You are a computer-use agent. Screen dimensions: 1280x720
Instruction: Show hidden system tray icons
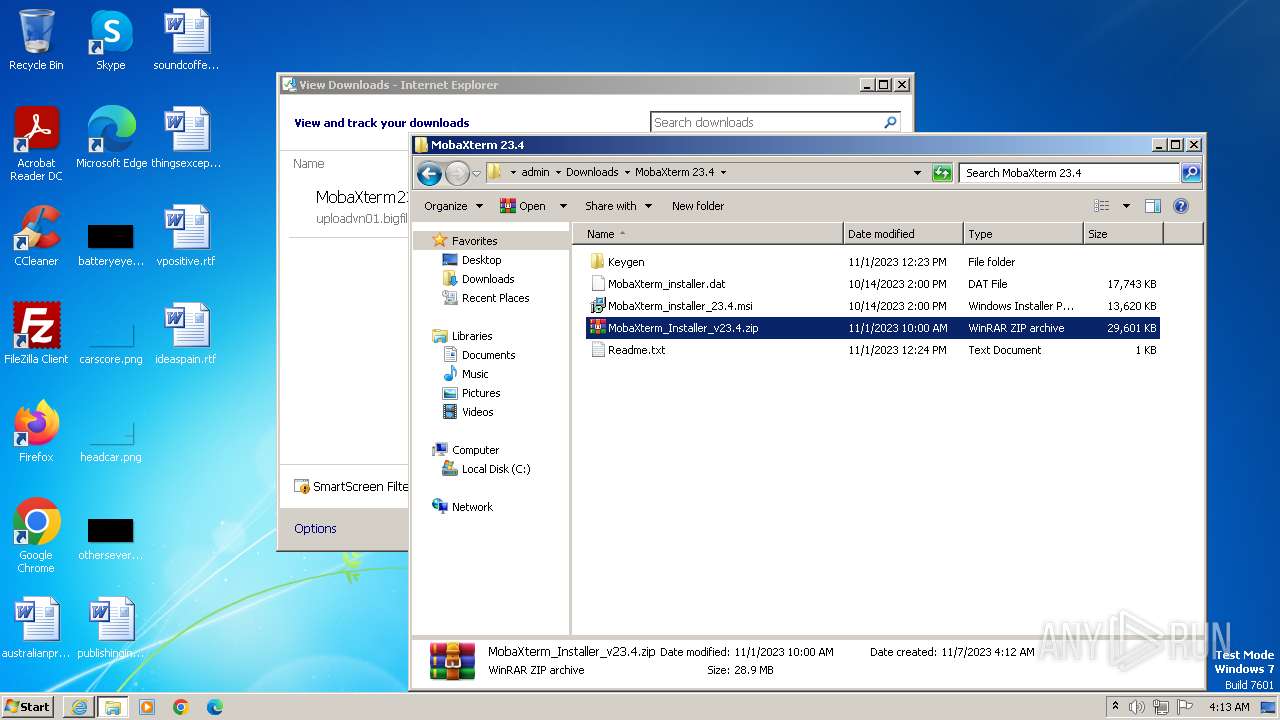click(x=1115, y=707)
